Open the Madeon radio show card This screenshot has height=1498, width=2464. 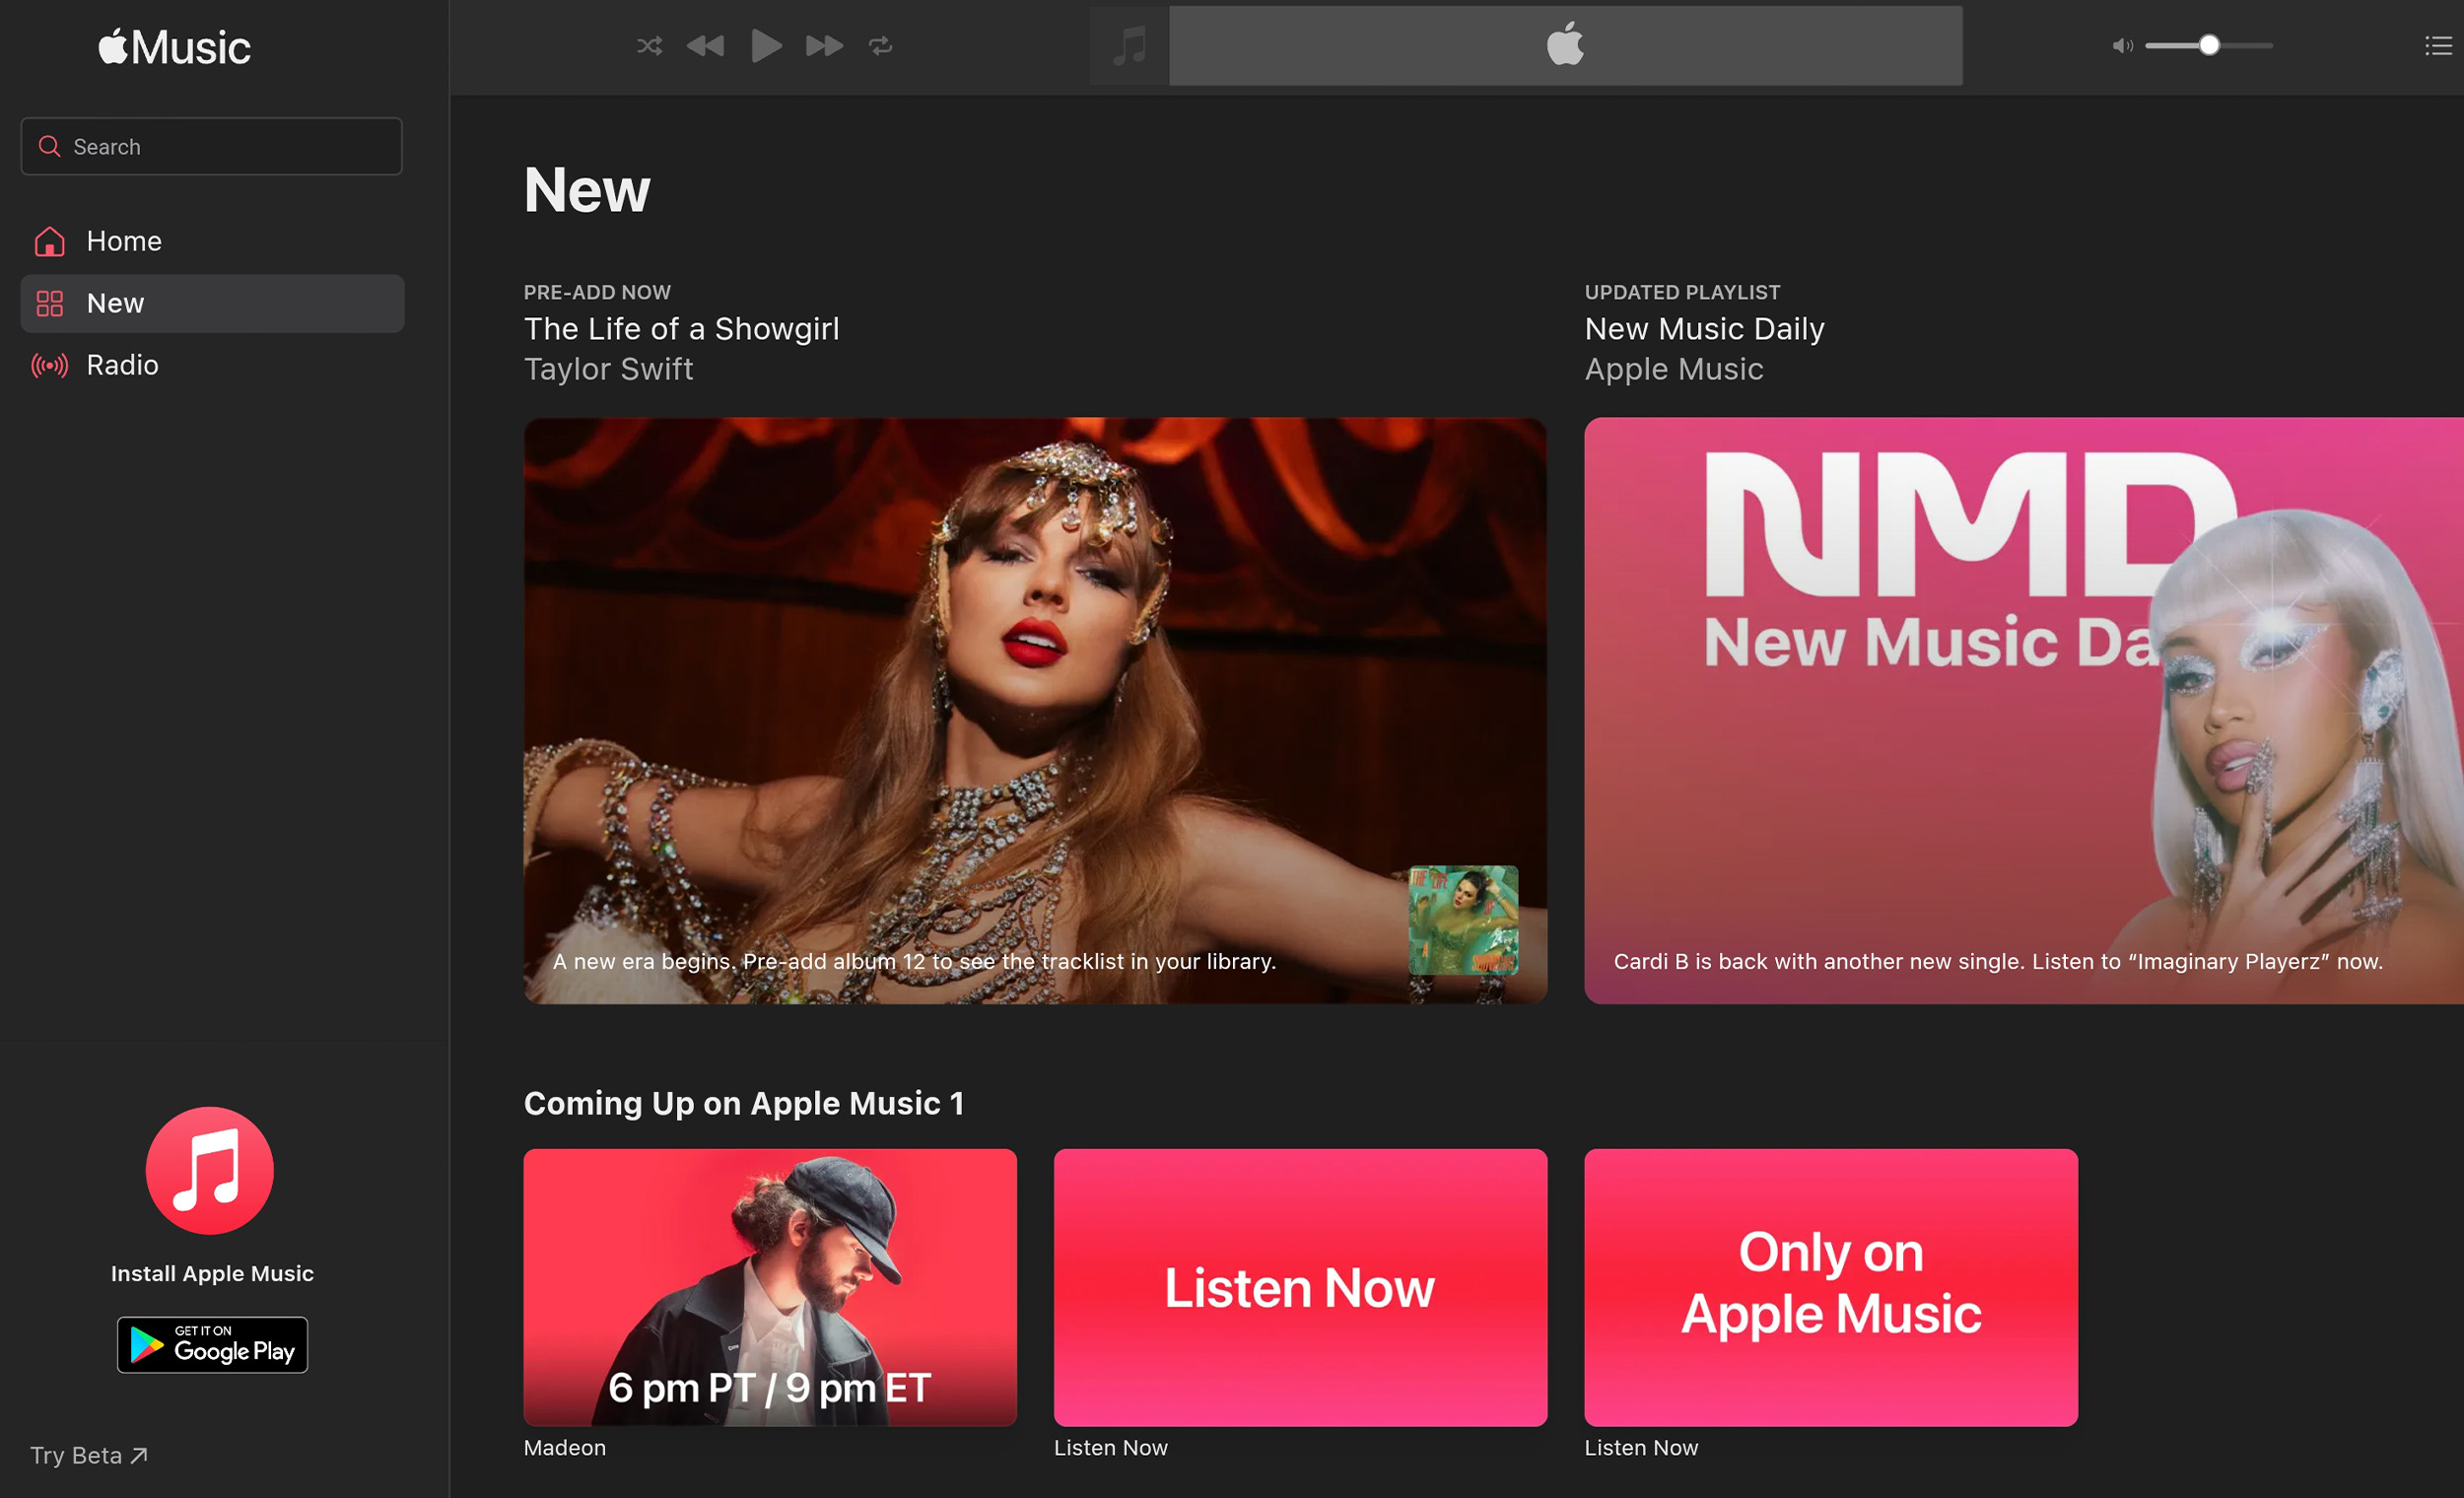[x=770, y=1287]
